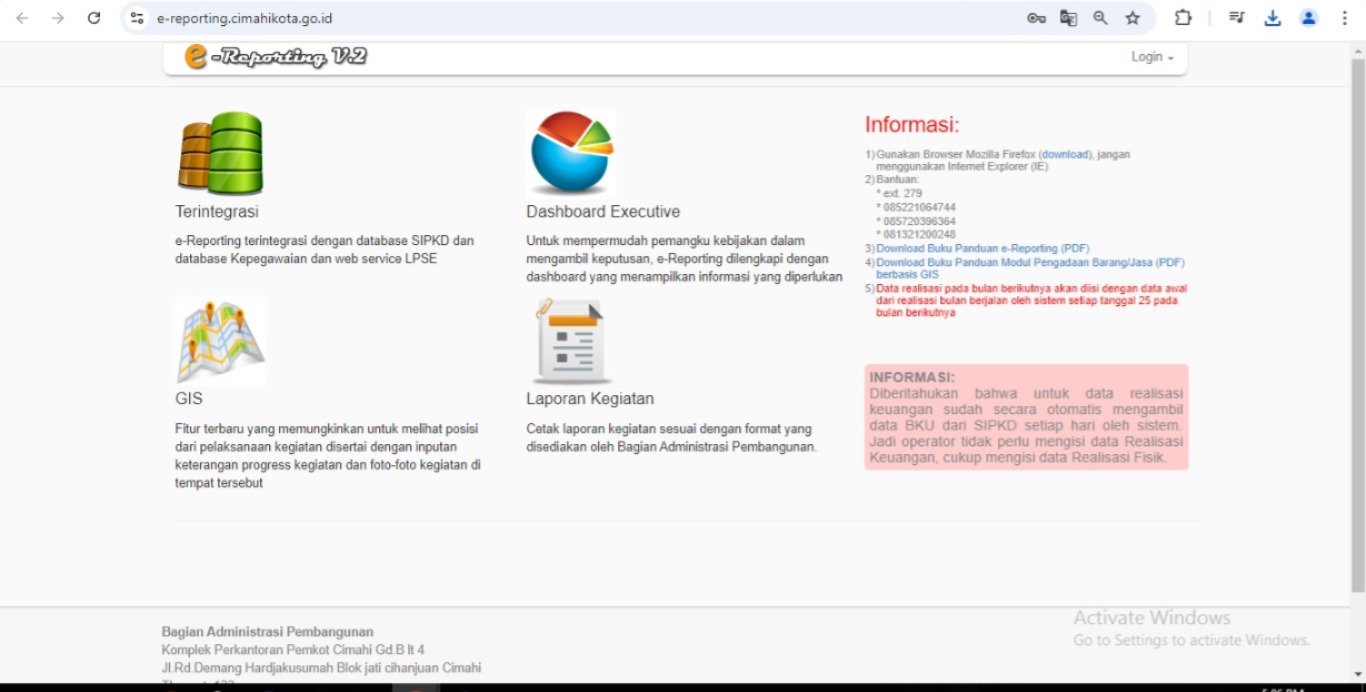Expand the Login dropdown
Viewport: 1366px width, 692px height.
click(1152, 57)
